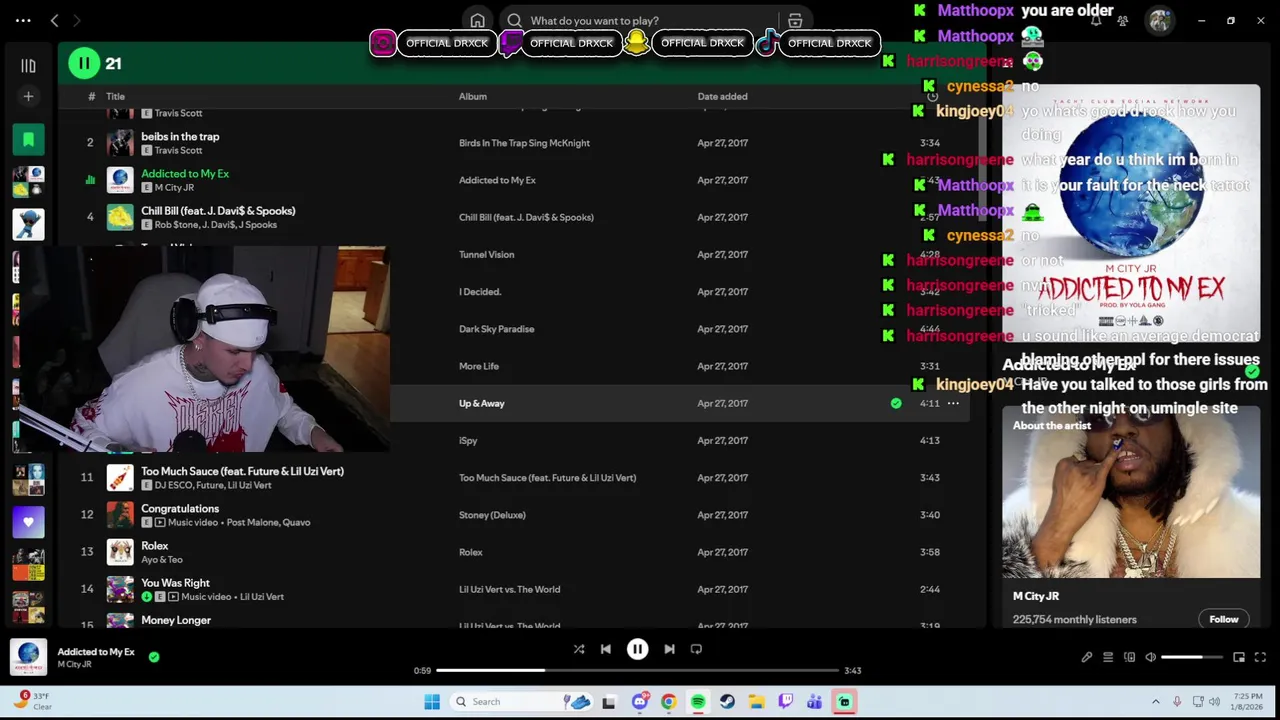The image size is (1280, 720).
Task: Expand Your Library sidebar
Action: [x=28, y=66]
